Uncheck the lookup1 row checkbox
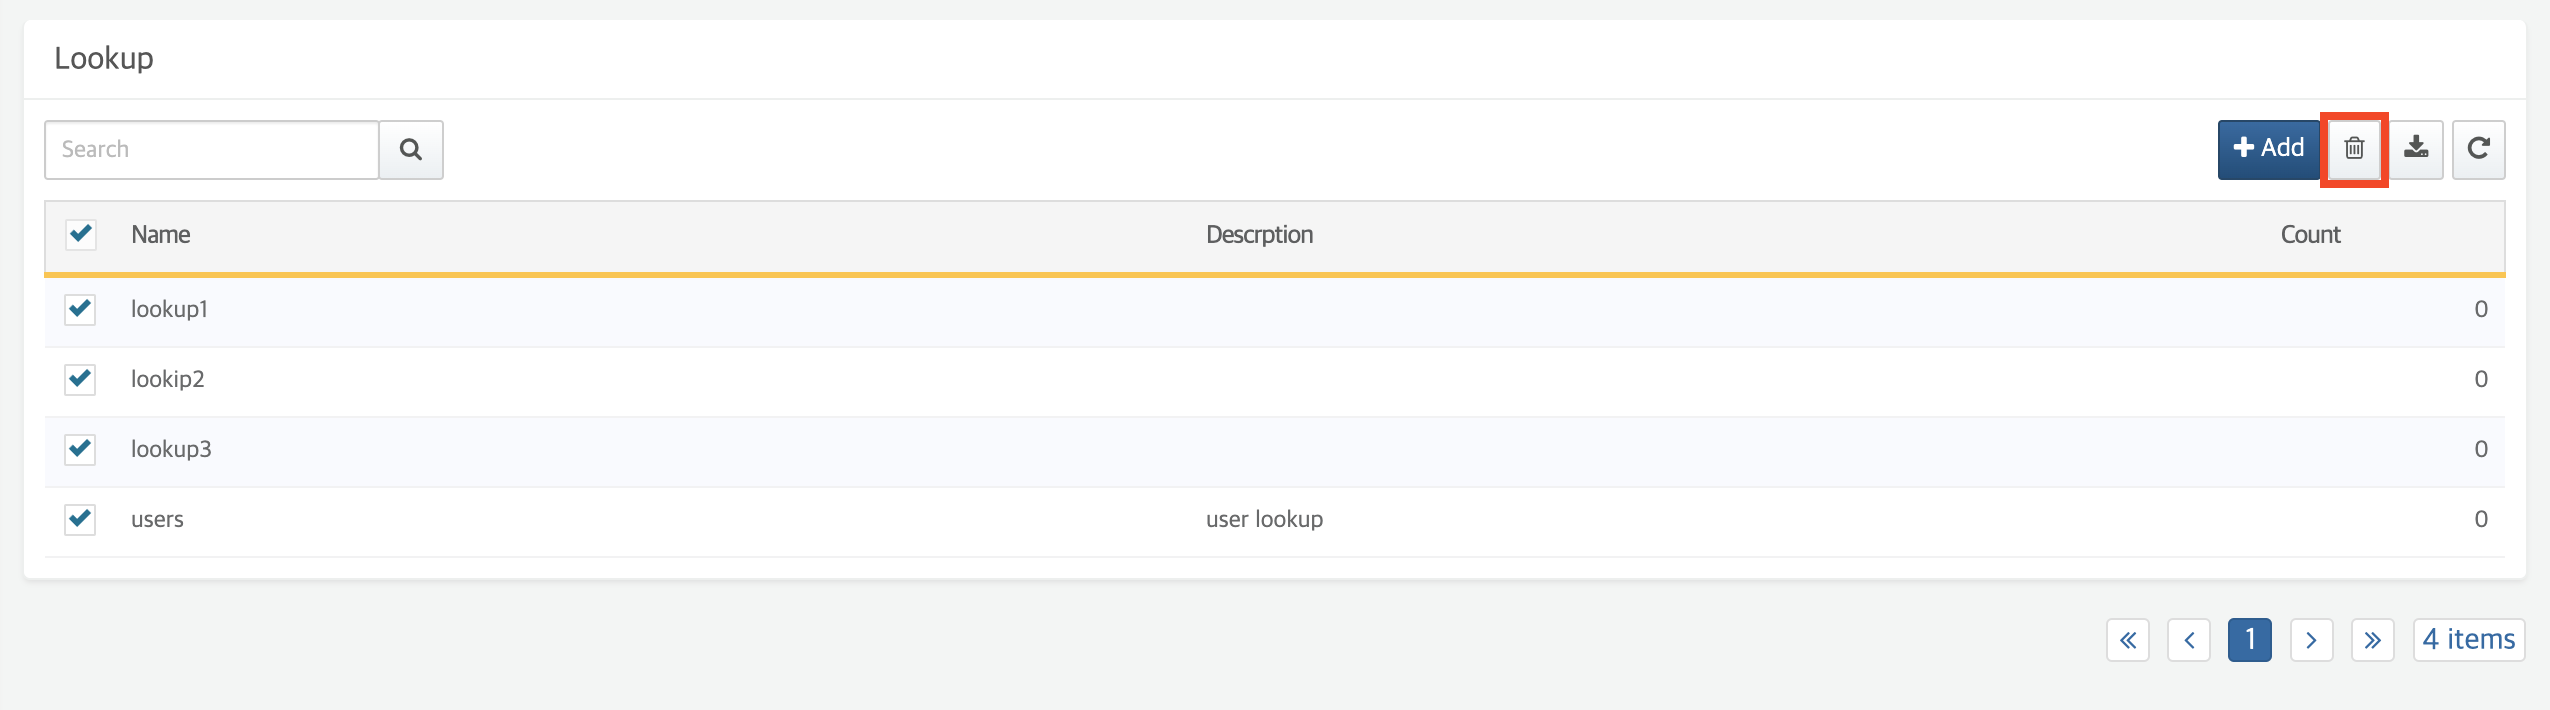The height and width of the screenshot is (710, 2550). (x=80, y=309)
